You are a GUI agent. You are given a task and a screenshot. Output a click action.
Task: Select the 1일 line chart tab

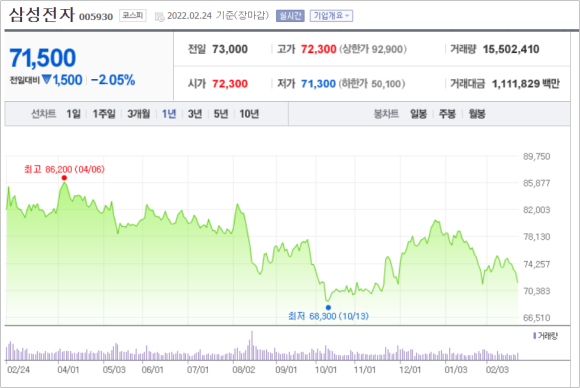coord(73,114)
